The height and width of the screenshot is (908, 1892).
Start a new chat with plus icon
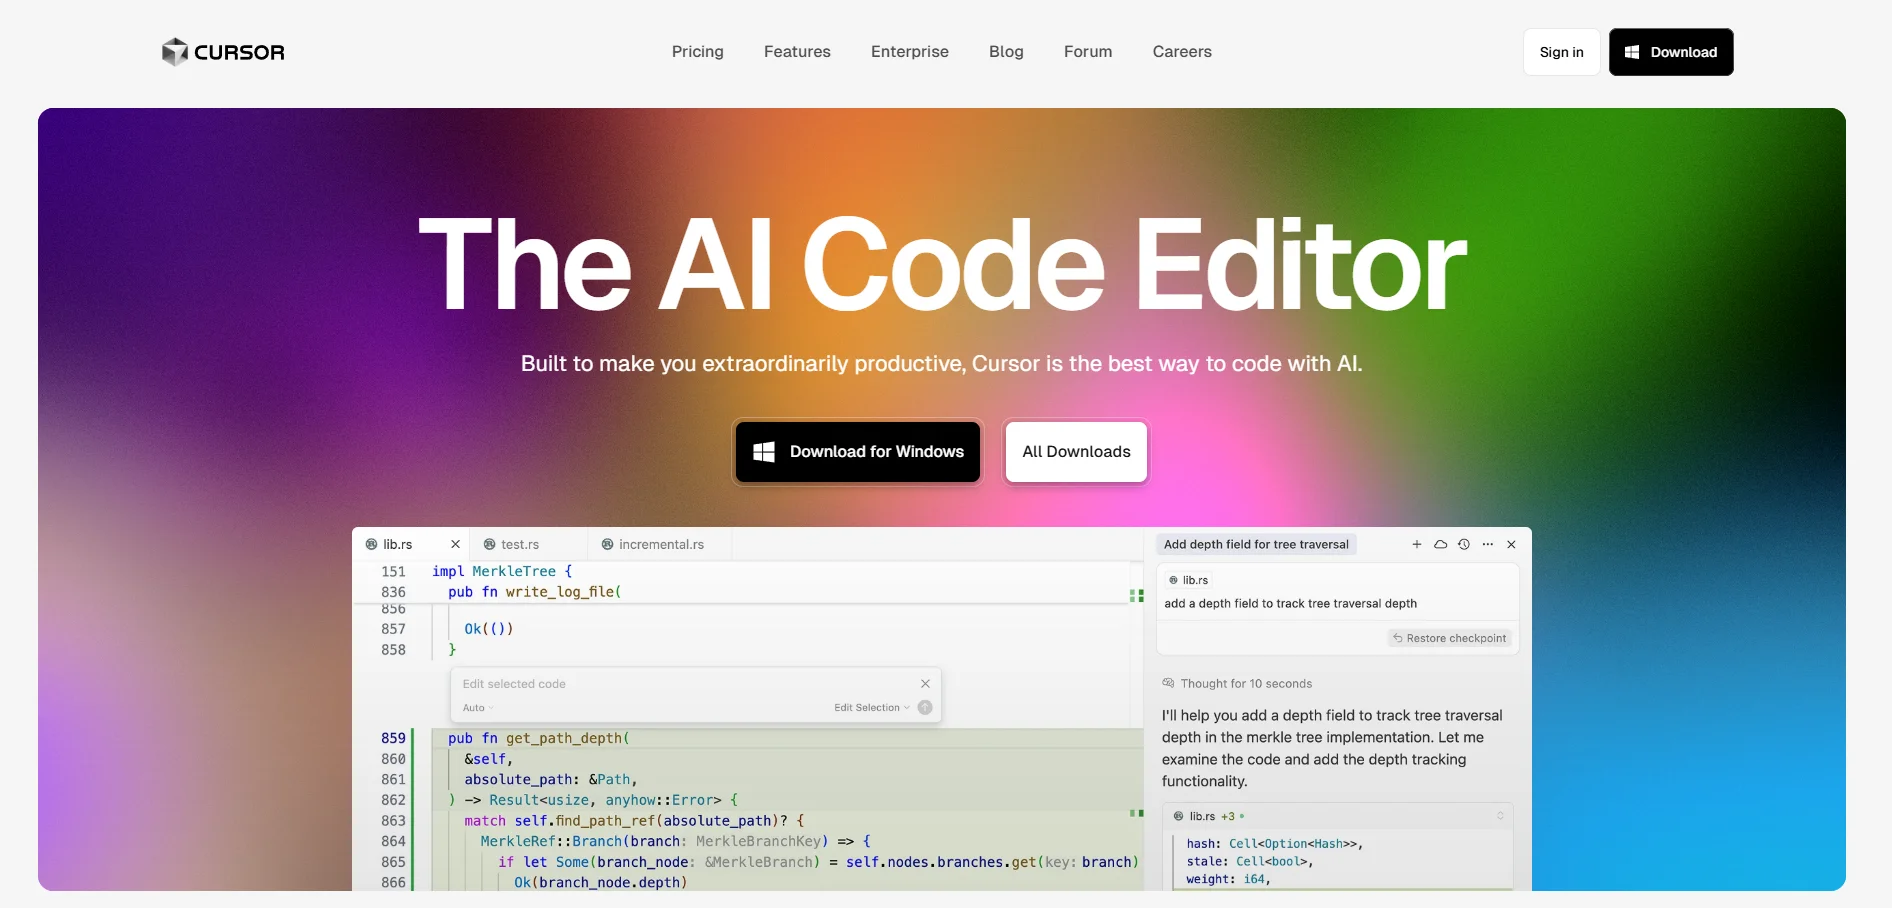1416,544
